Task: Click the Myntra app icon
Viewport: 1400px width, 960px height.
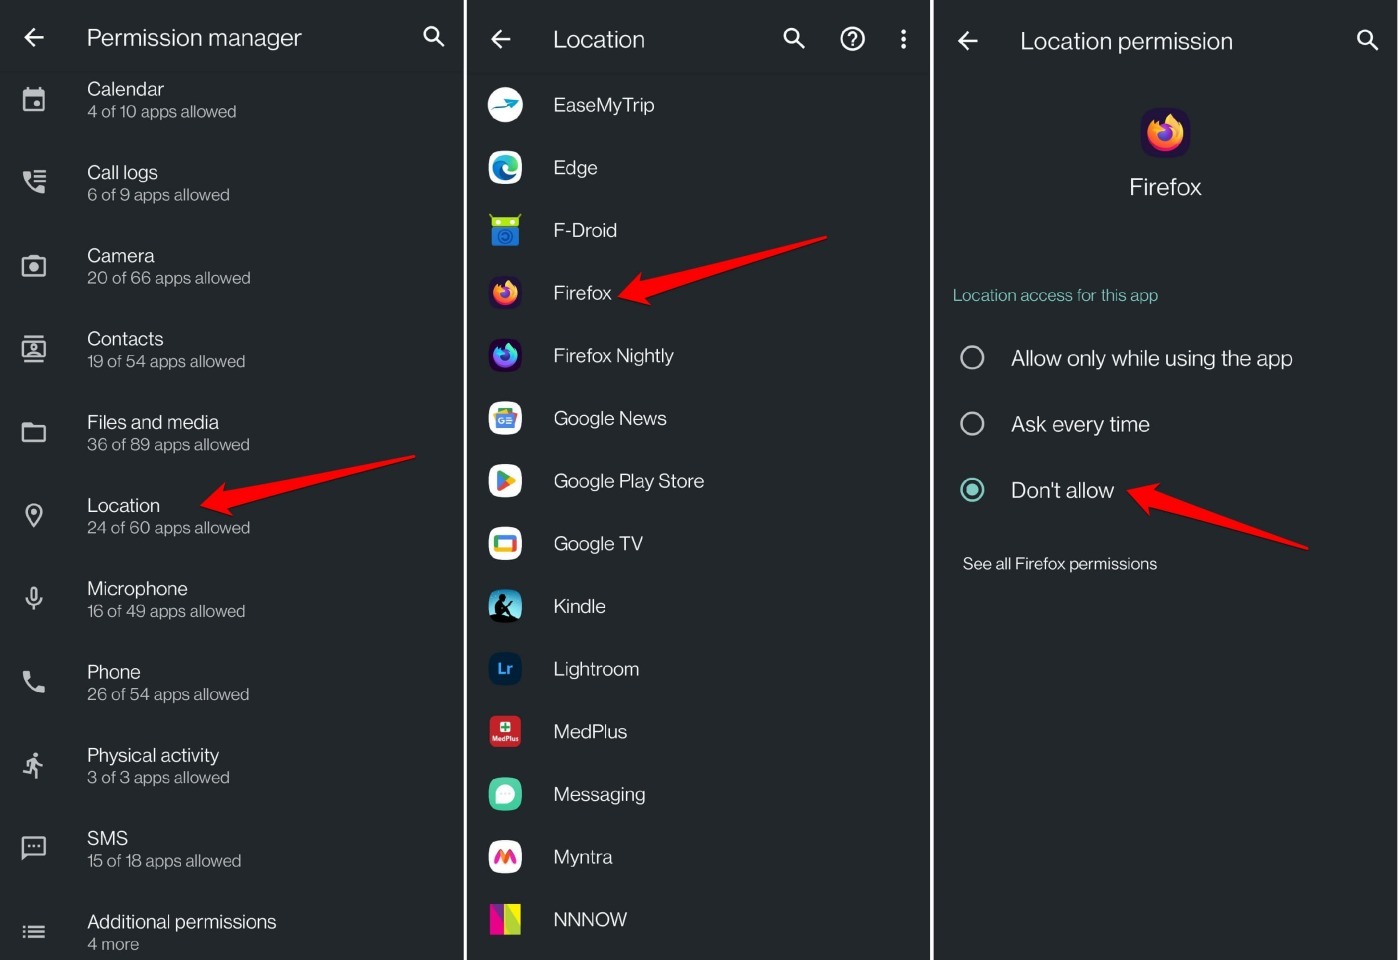Action: (505, 856)
